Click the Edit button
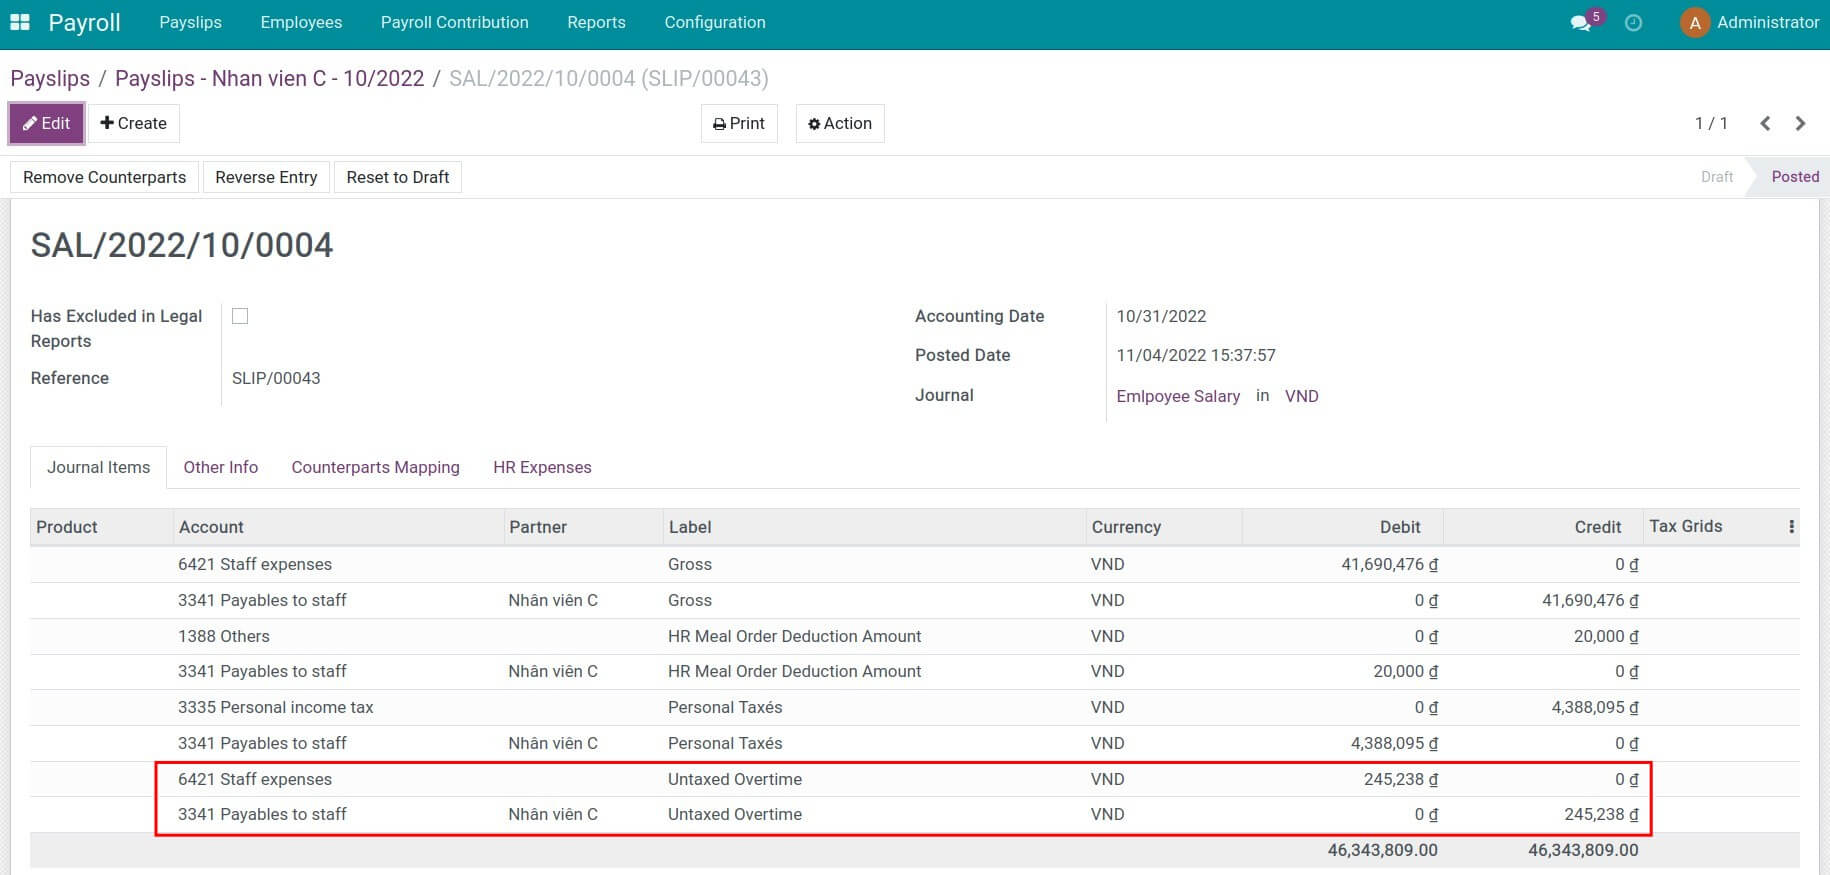 click(x=46, y=124)
